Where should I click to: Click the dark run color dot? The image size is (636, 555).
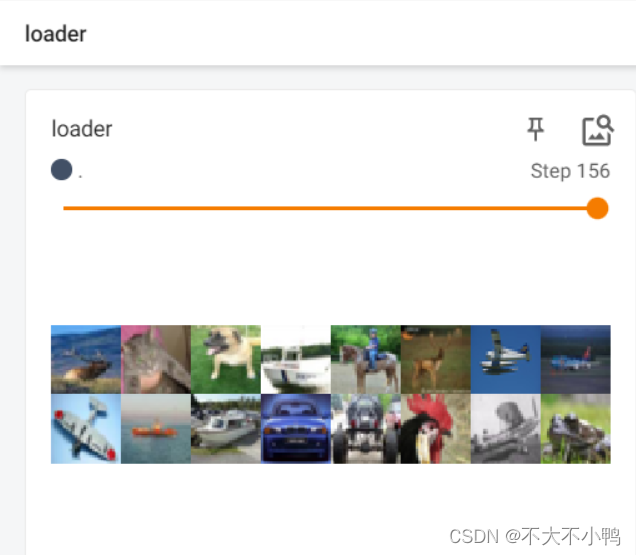tap(62, 170)
